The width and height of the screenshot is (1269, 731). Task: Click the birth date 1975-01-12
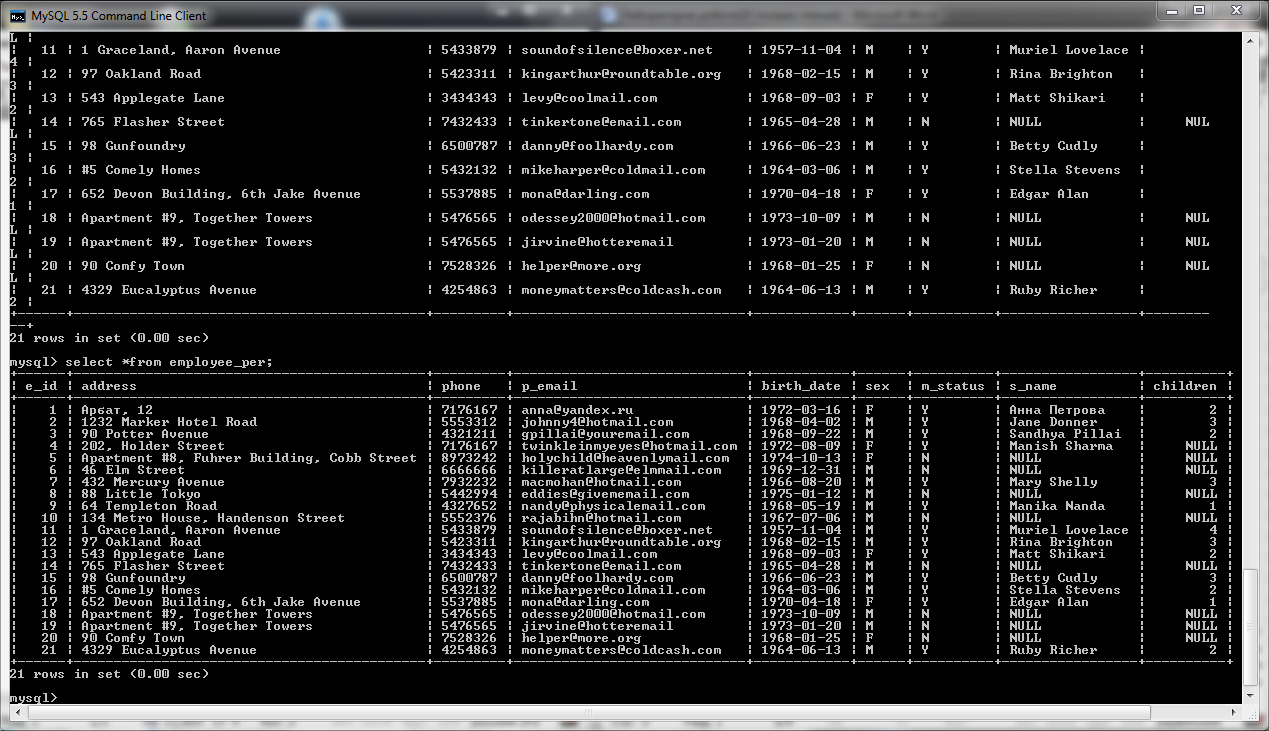tap(801, 494)
